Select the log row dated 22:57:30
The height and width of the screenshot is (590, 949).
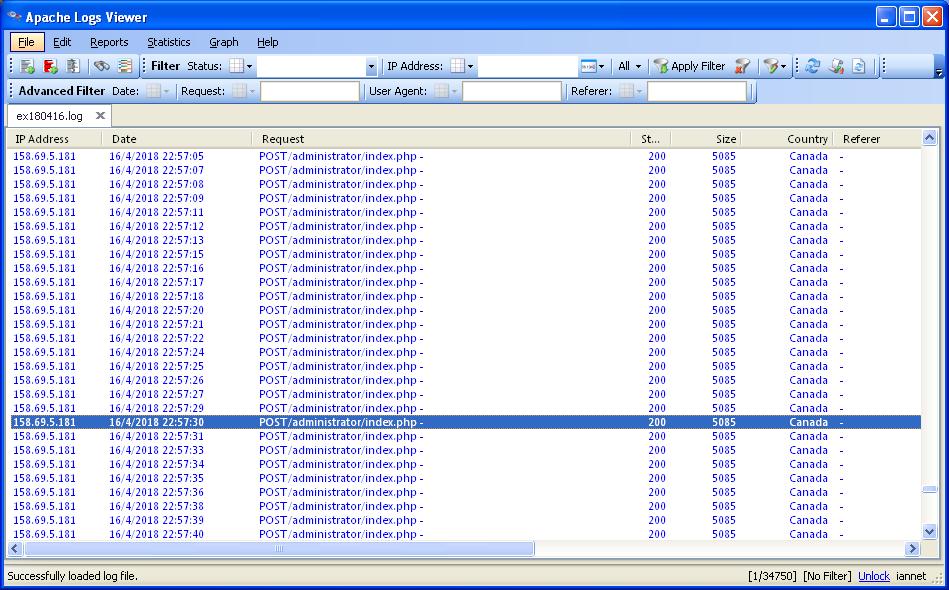click(x=464, y=422)
